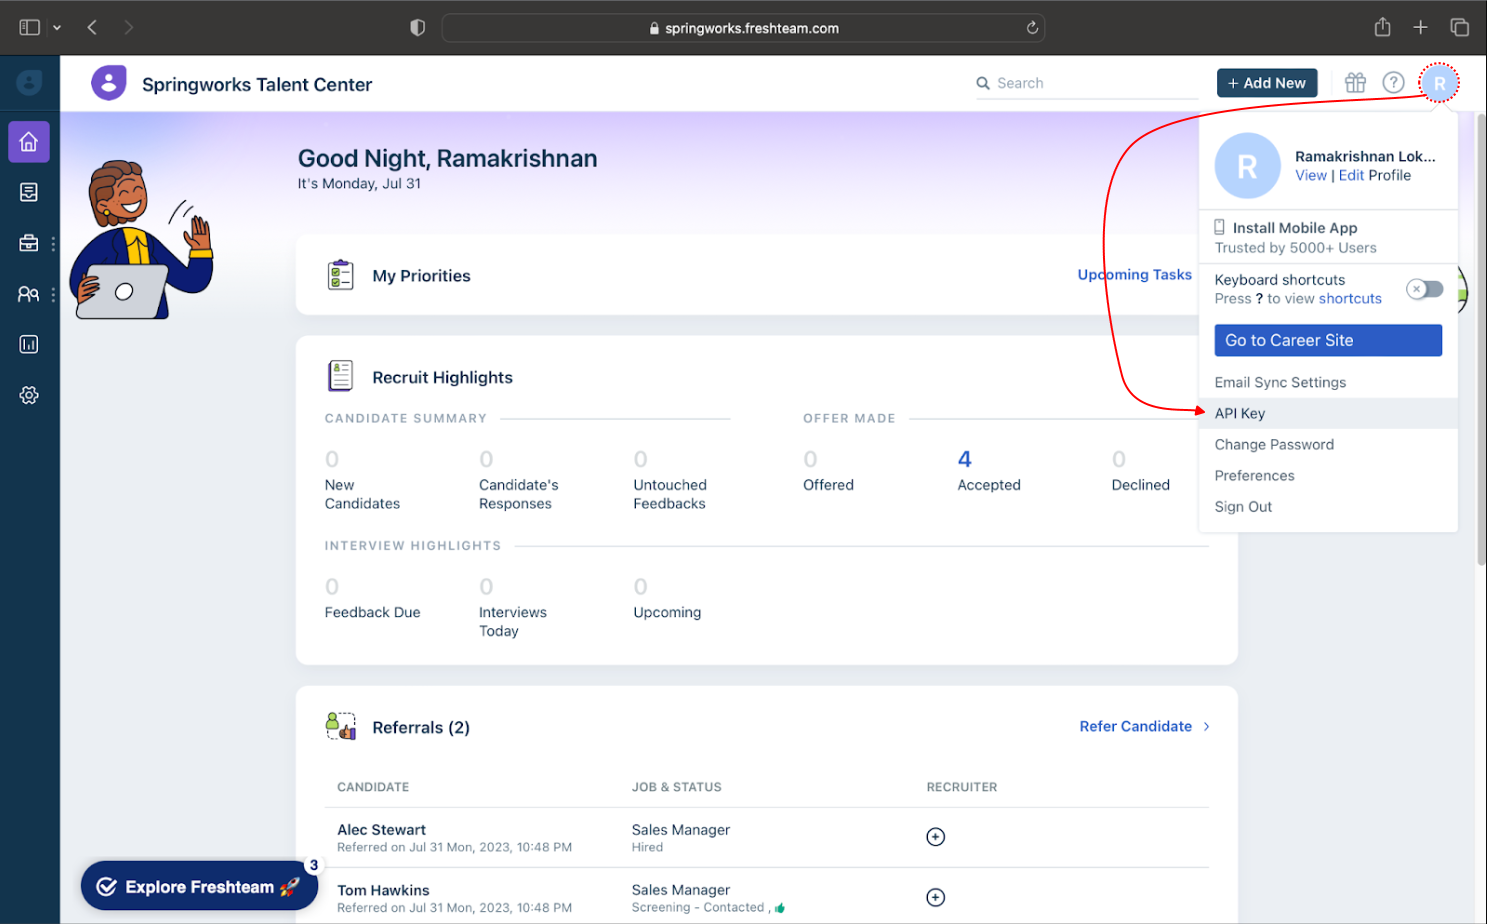Image resolution: width=1487 pixels, height=924 pixels.
Task: Open the help question mark icon
Action: [1393, 83]
